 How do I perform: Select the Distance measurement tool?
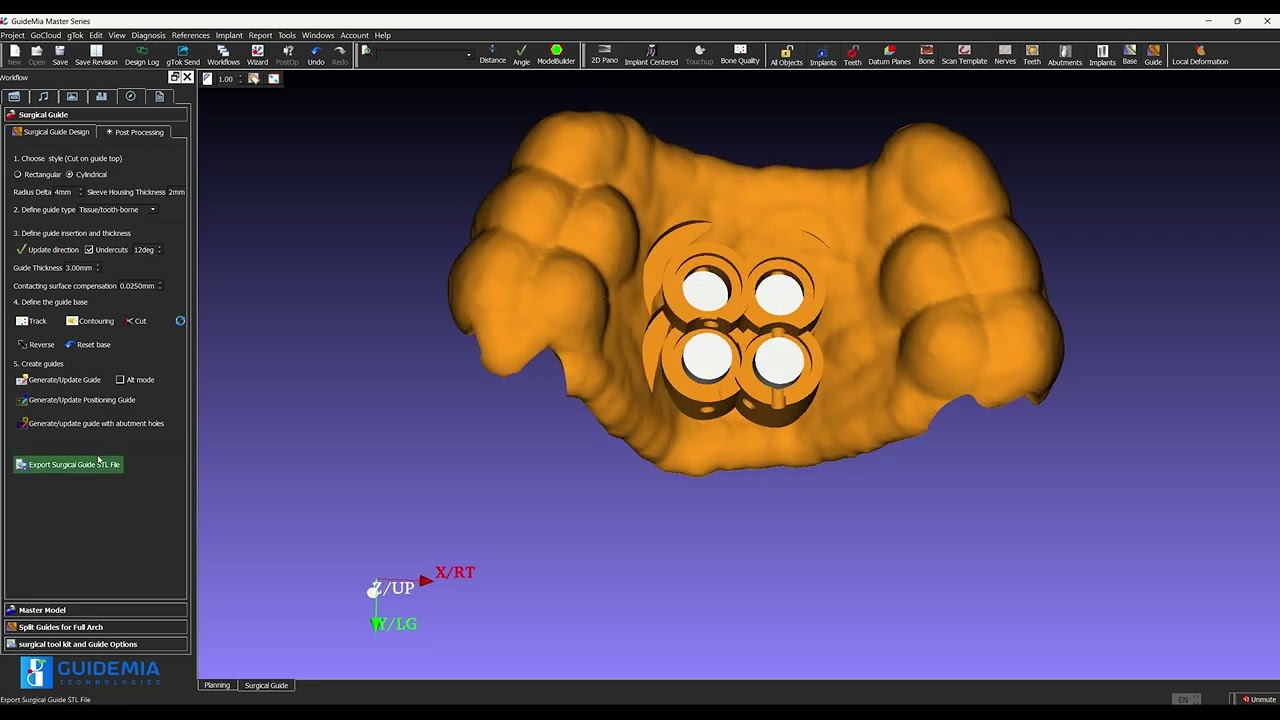point(492,54)
